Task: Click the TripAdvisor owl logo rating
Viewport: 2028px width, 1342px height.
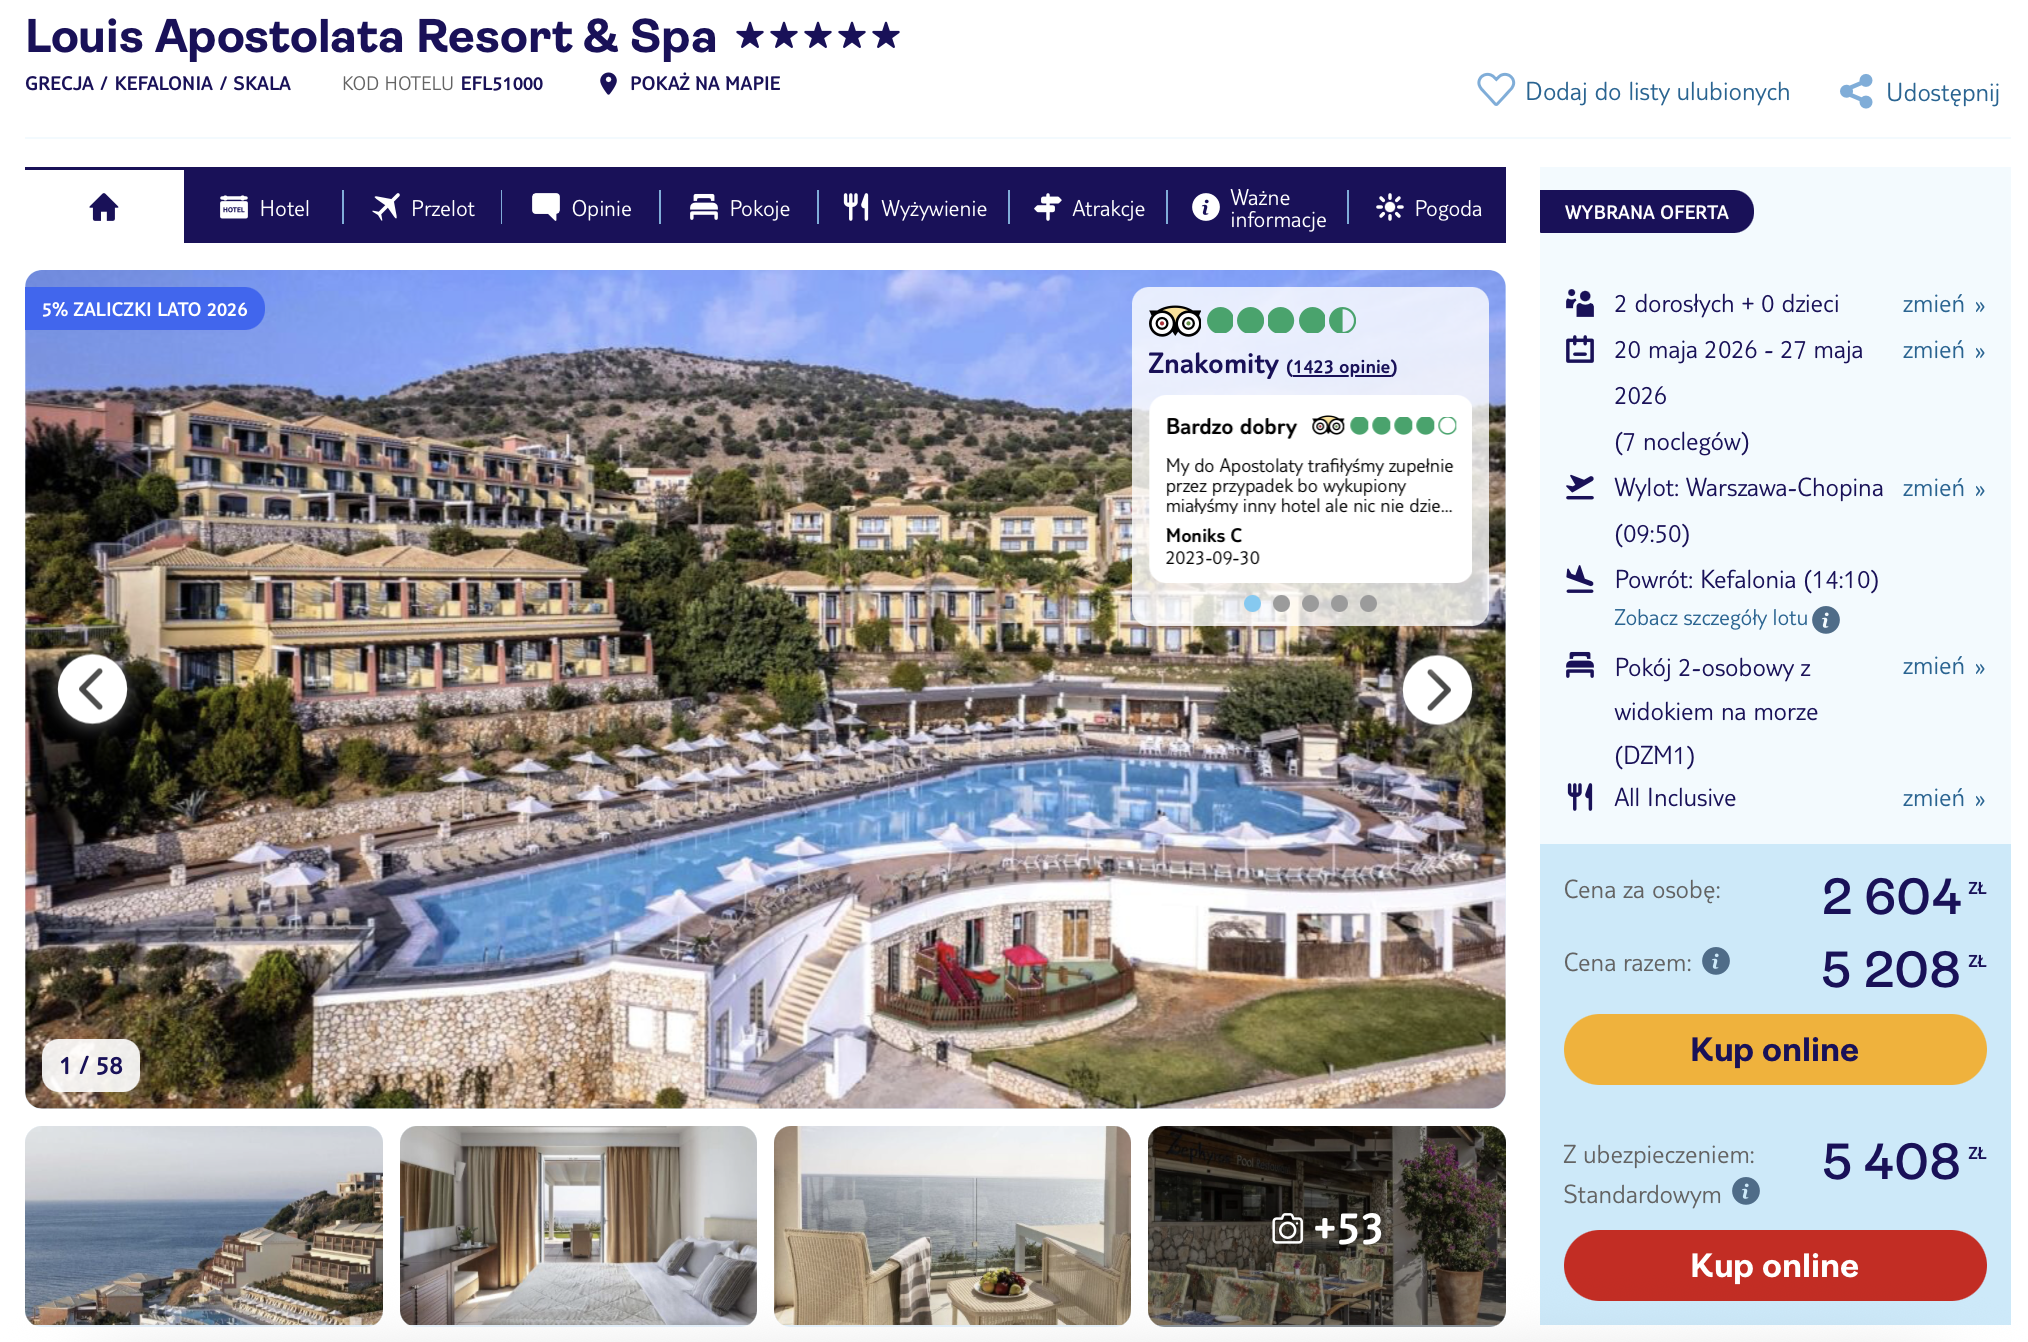Action: point(1174,321)
